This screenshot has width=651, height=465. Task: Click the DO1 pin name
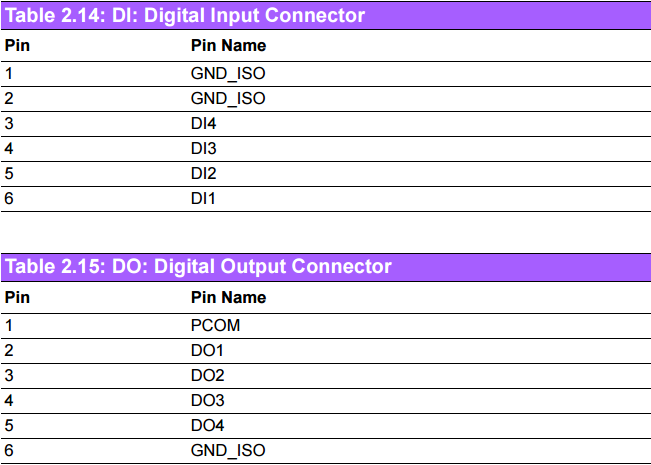pyautogui.click(x=207, y=350)
